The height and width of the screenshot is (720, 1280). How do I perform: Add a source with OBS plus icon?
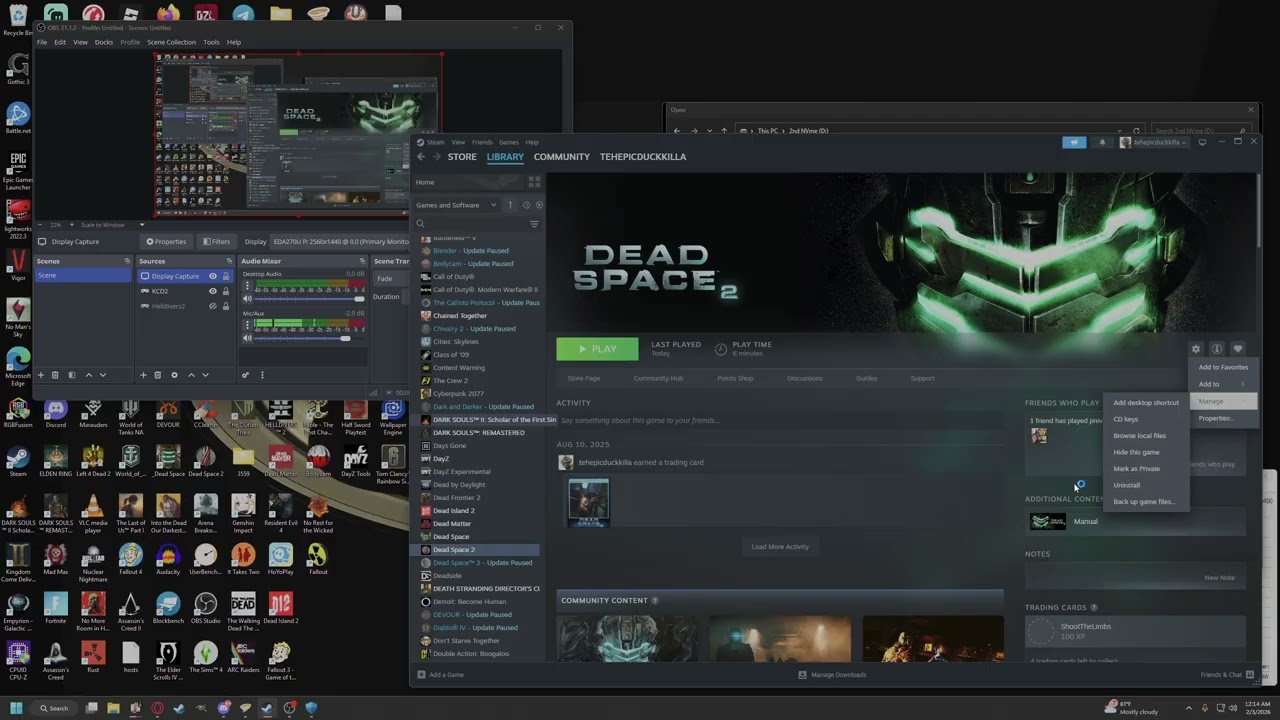pyautogui.click(x=143, y=375)
